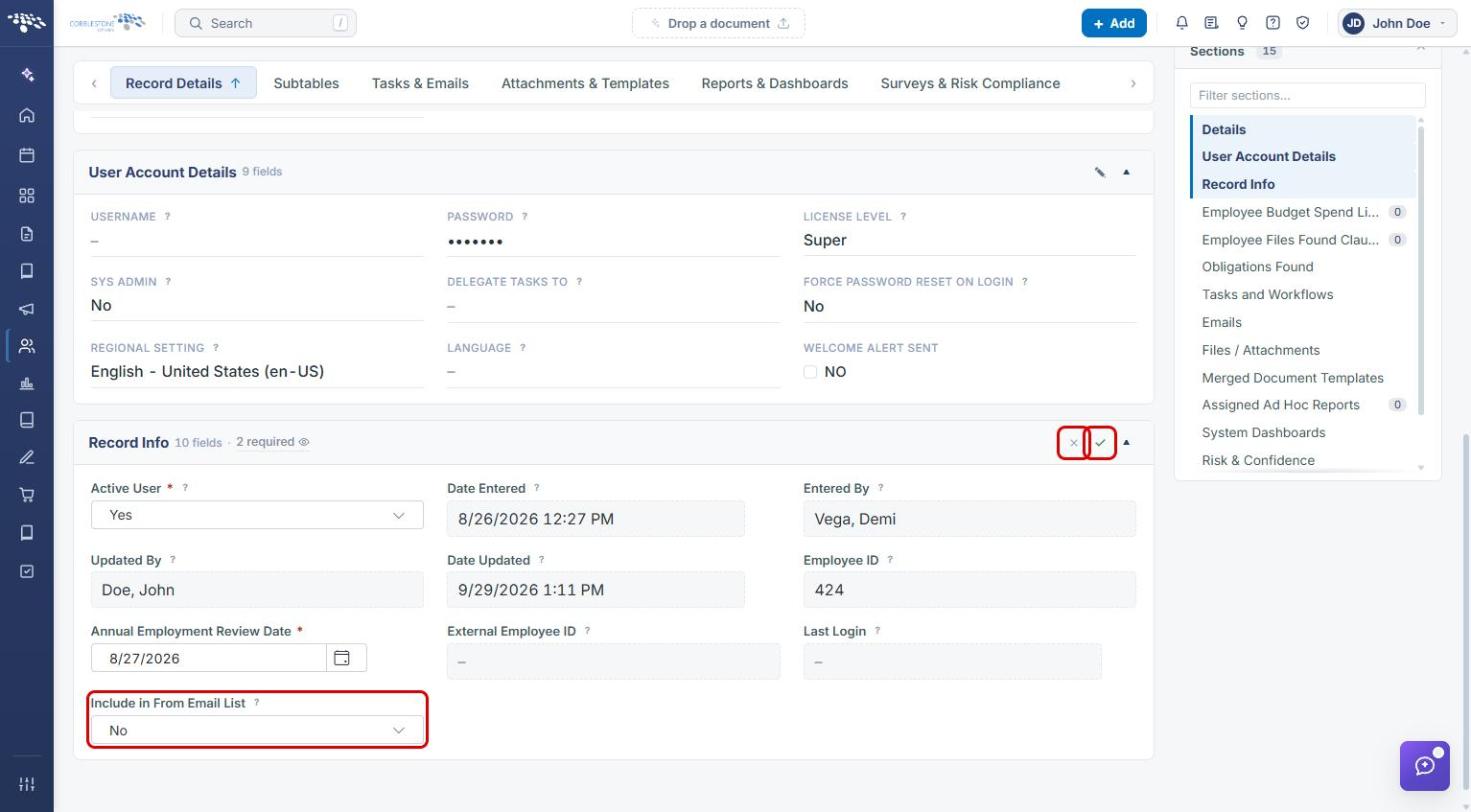The height and width of the screenshot is (812, 1471).
Task: Click the notifications bell icon
Action: click(1182, 23)
